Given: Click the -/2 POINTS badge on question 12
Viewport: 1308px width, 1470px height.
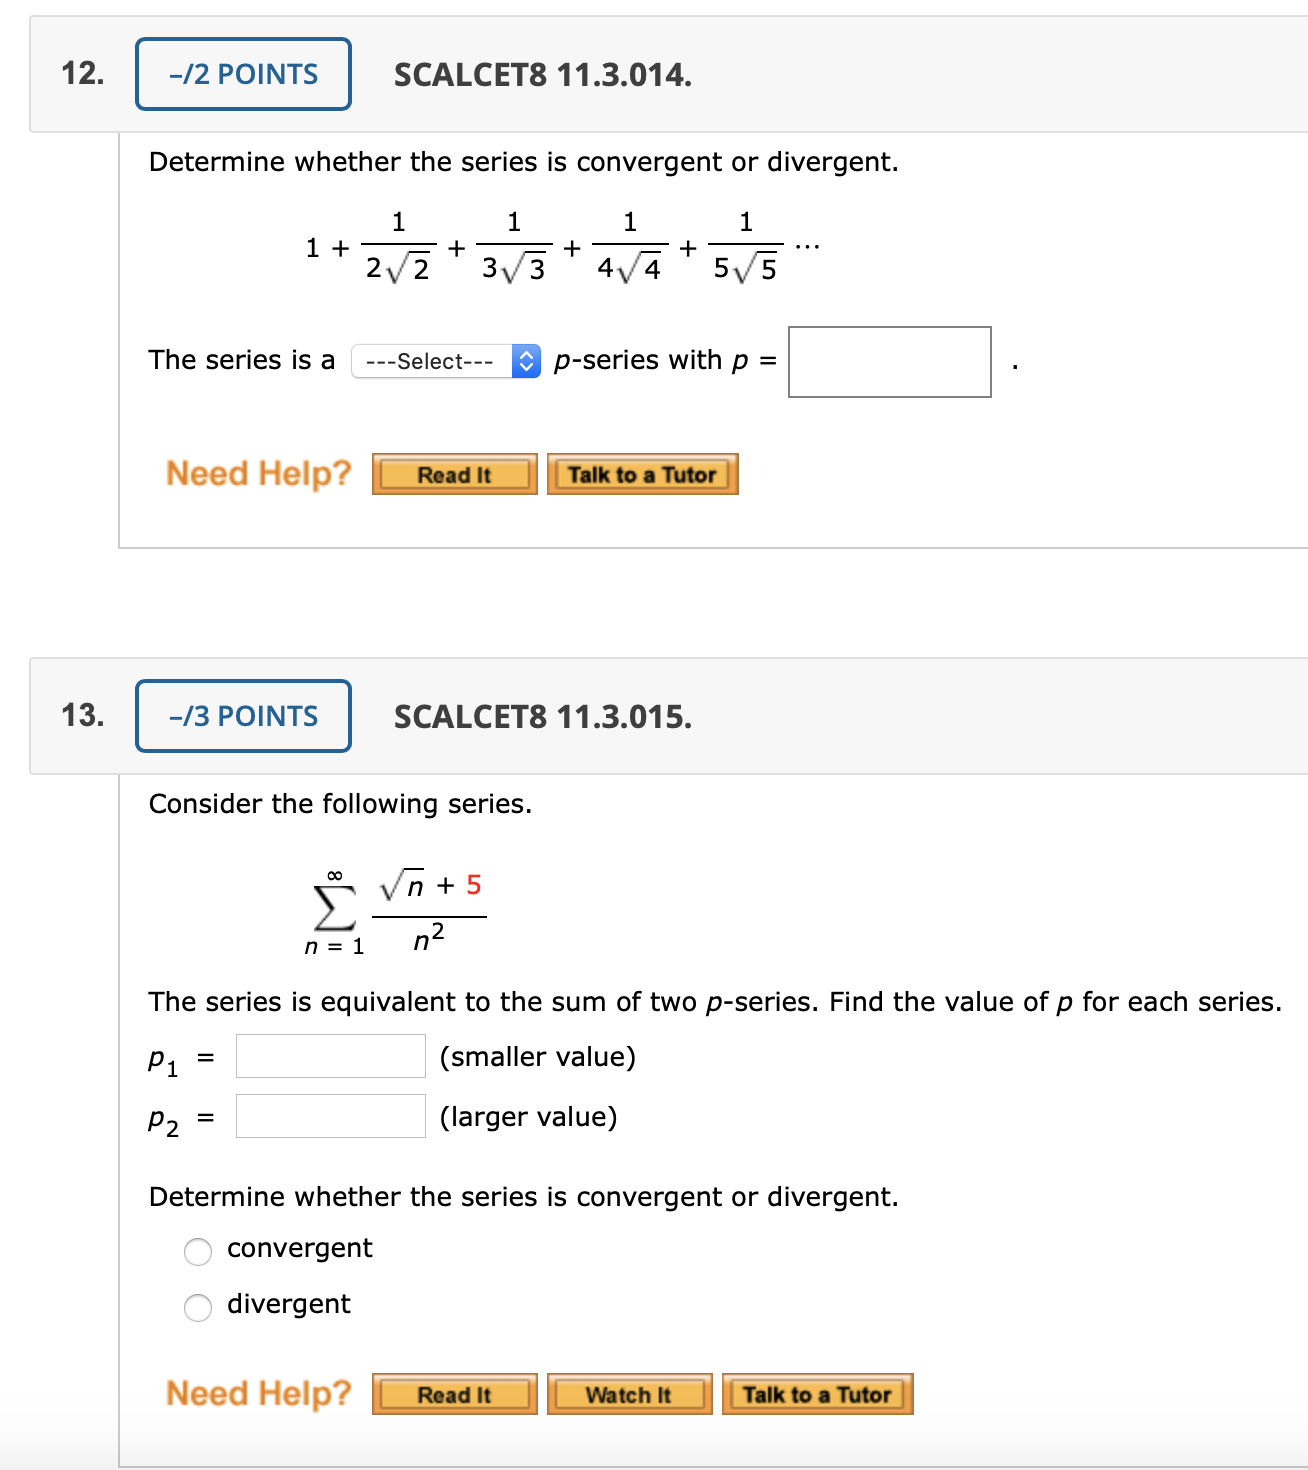Looking at the screenshot, I should point(242,73).
